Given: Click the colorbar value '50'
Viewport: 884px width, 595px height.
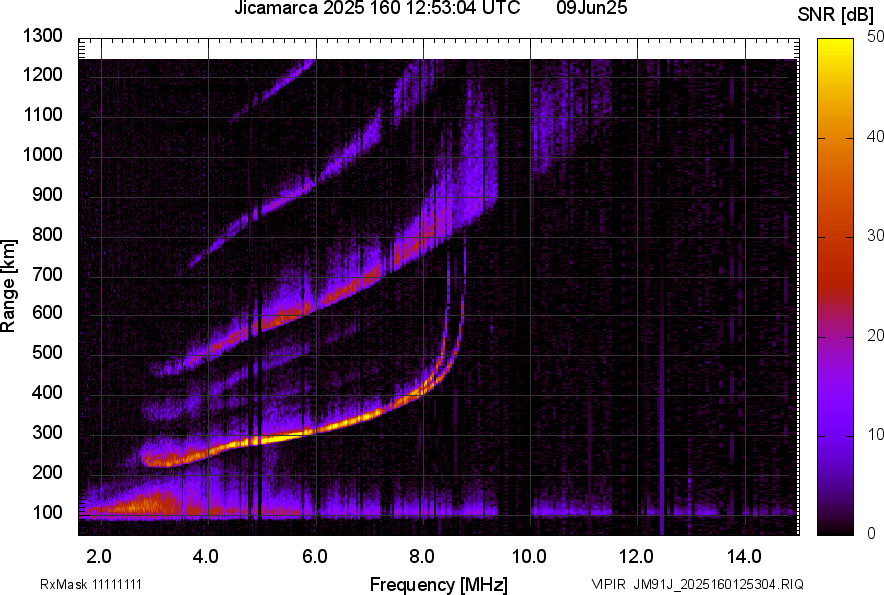Looking at the screenshot, I should pos(876,37).
